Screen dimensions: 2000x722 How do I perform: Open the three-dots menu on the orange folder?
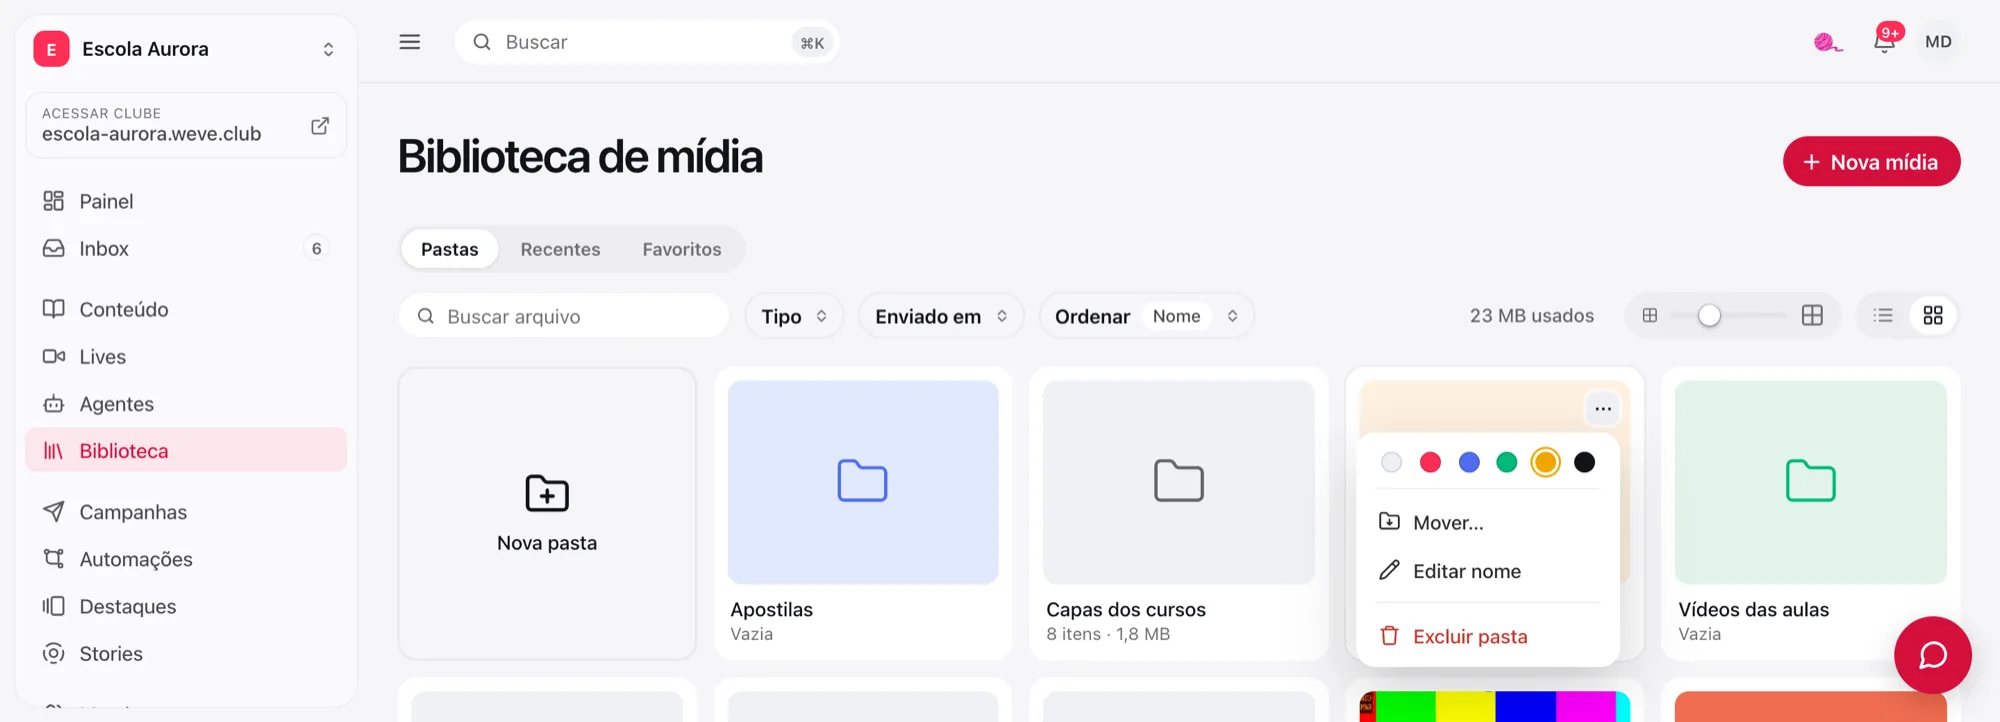1603,408
